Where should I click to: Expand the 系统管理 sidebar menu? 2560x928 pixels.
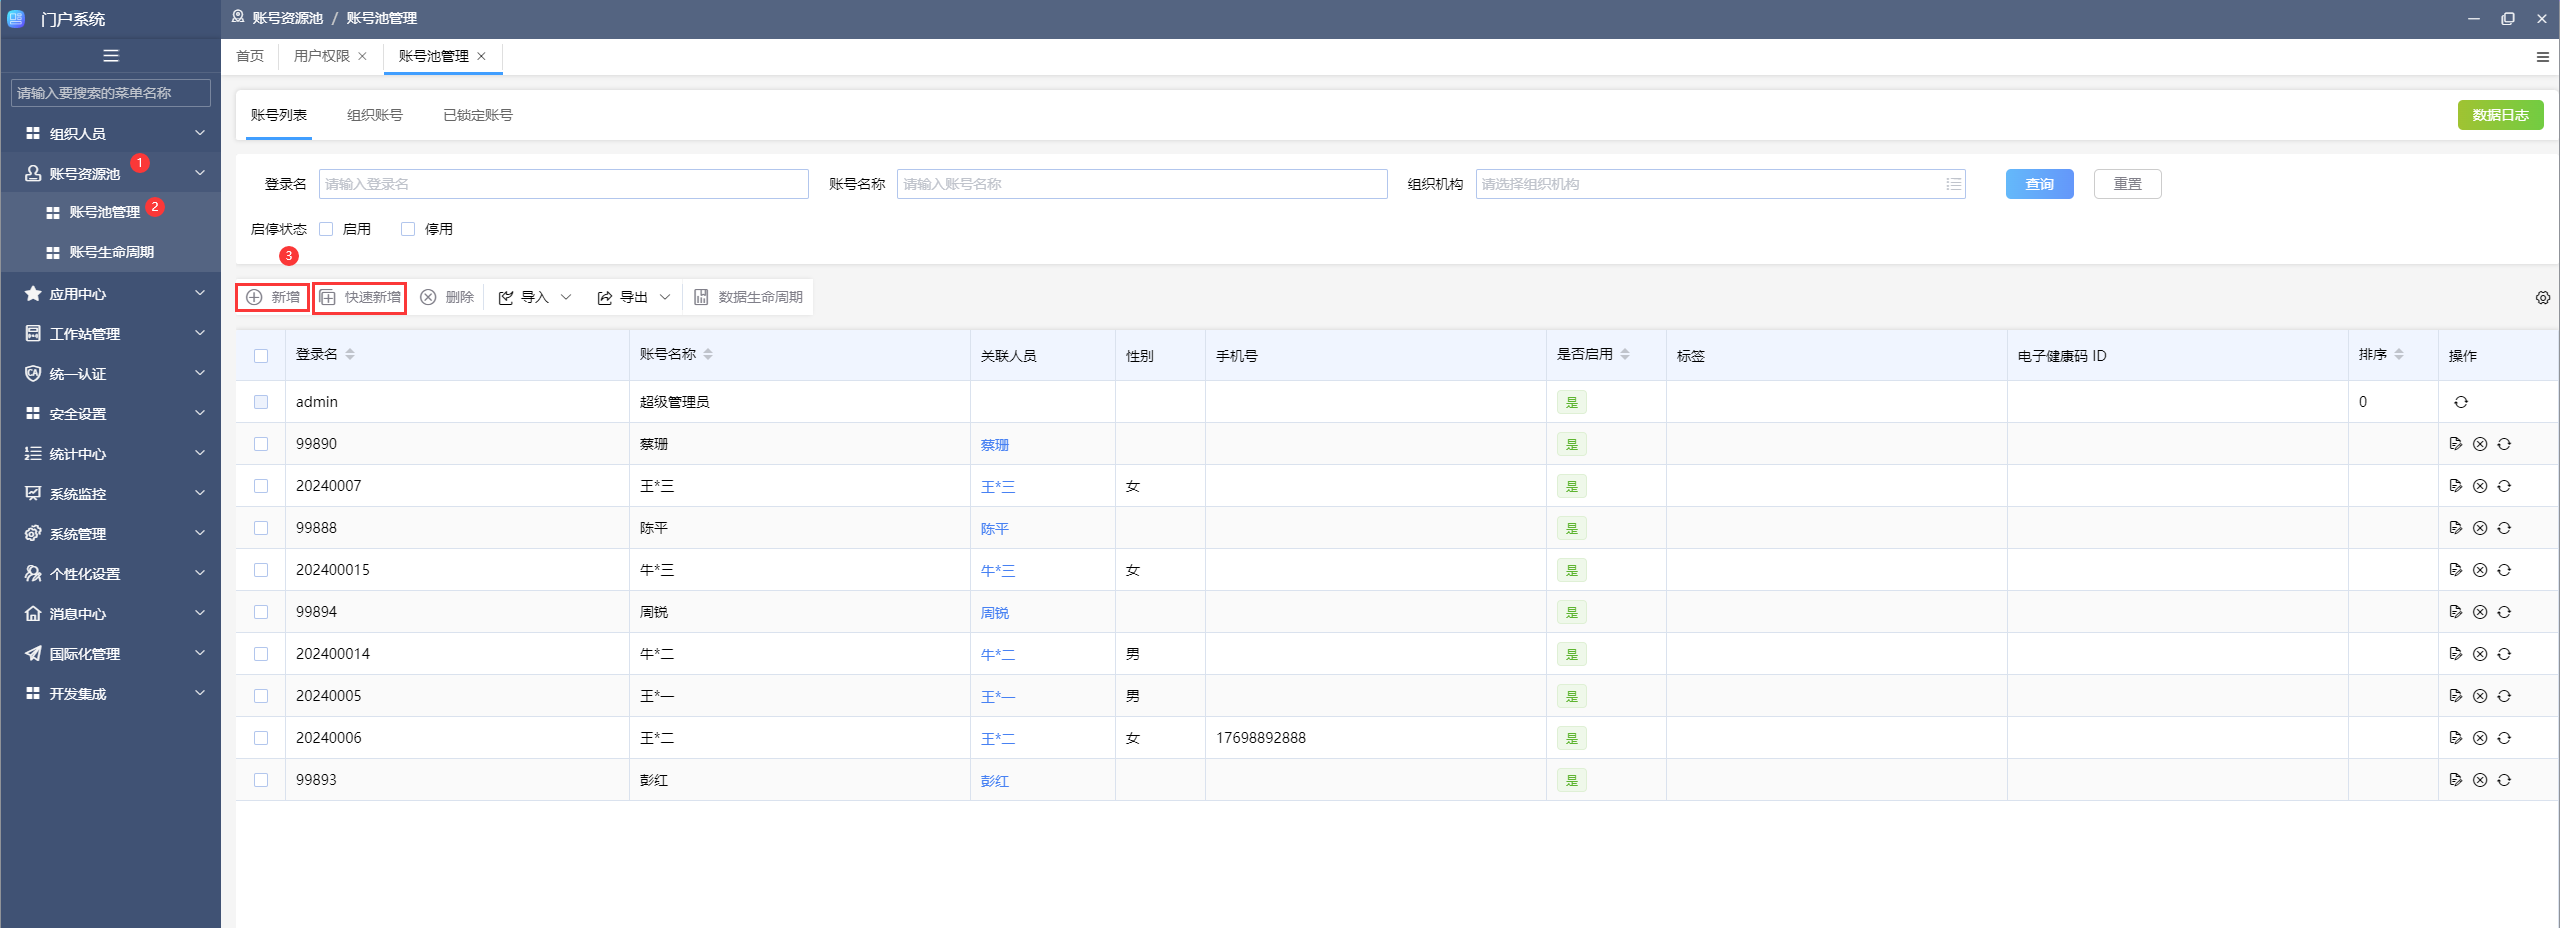[x=111, y=534]
